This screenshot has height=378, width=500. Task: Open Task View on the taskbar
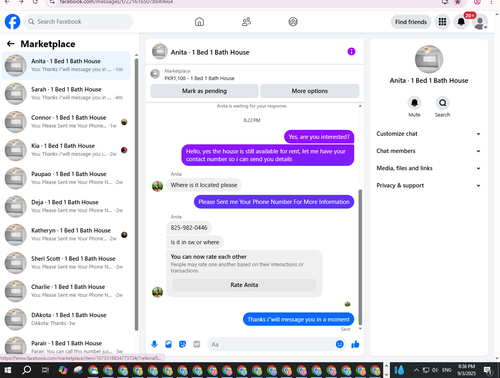click(45, 370)
